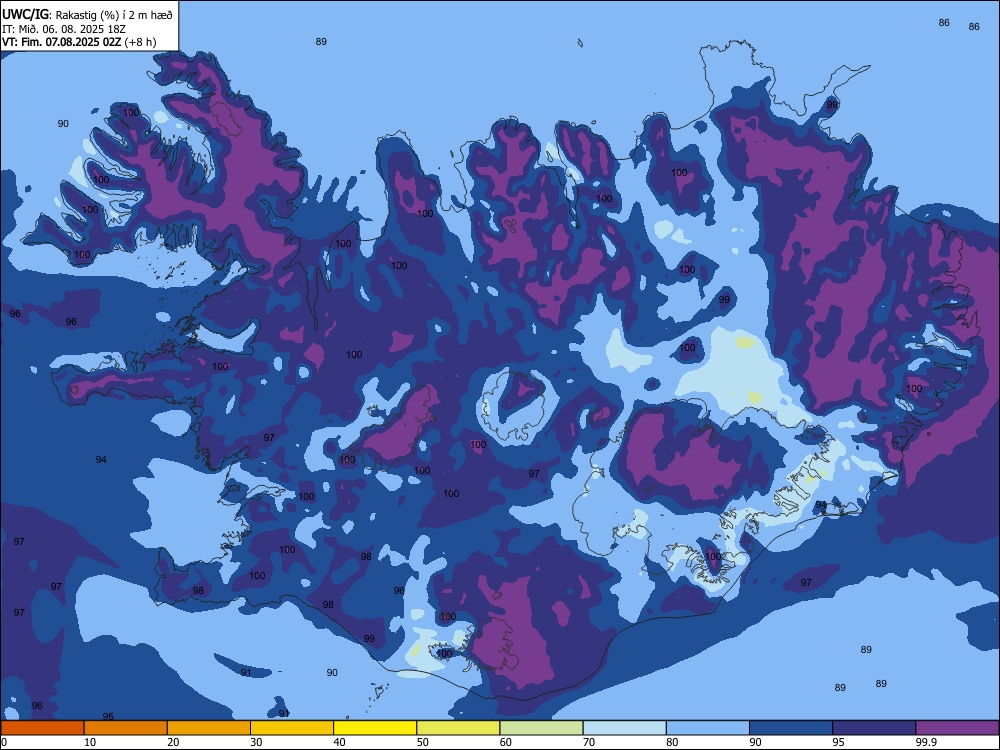Screen dimensions: 1000x750
Task: Click the 30–40 golden legend swatch
Action: coord(292,728)
